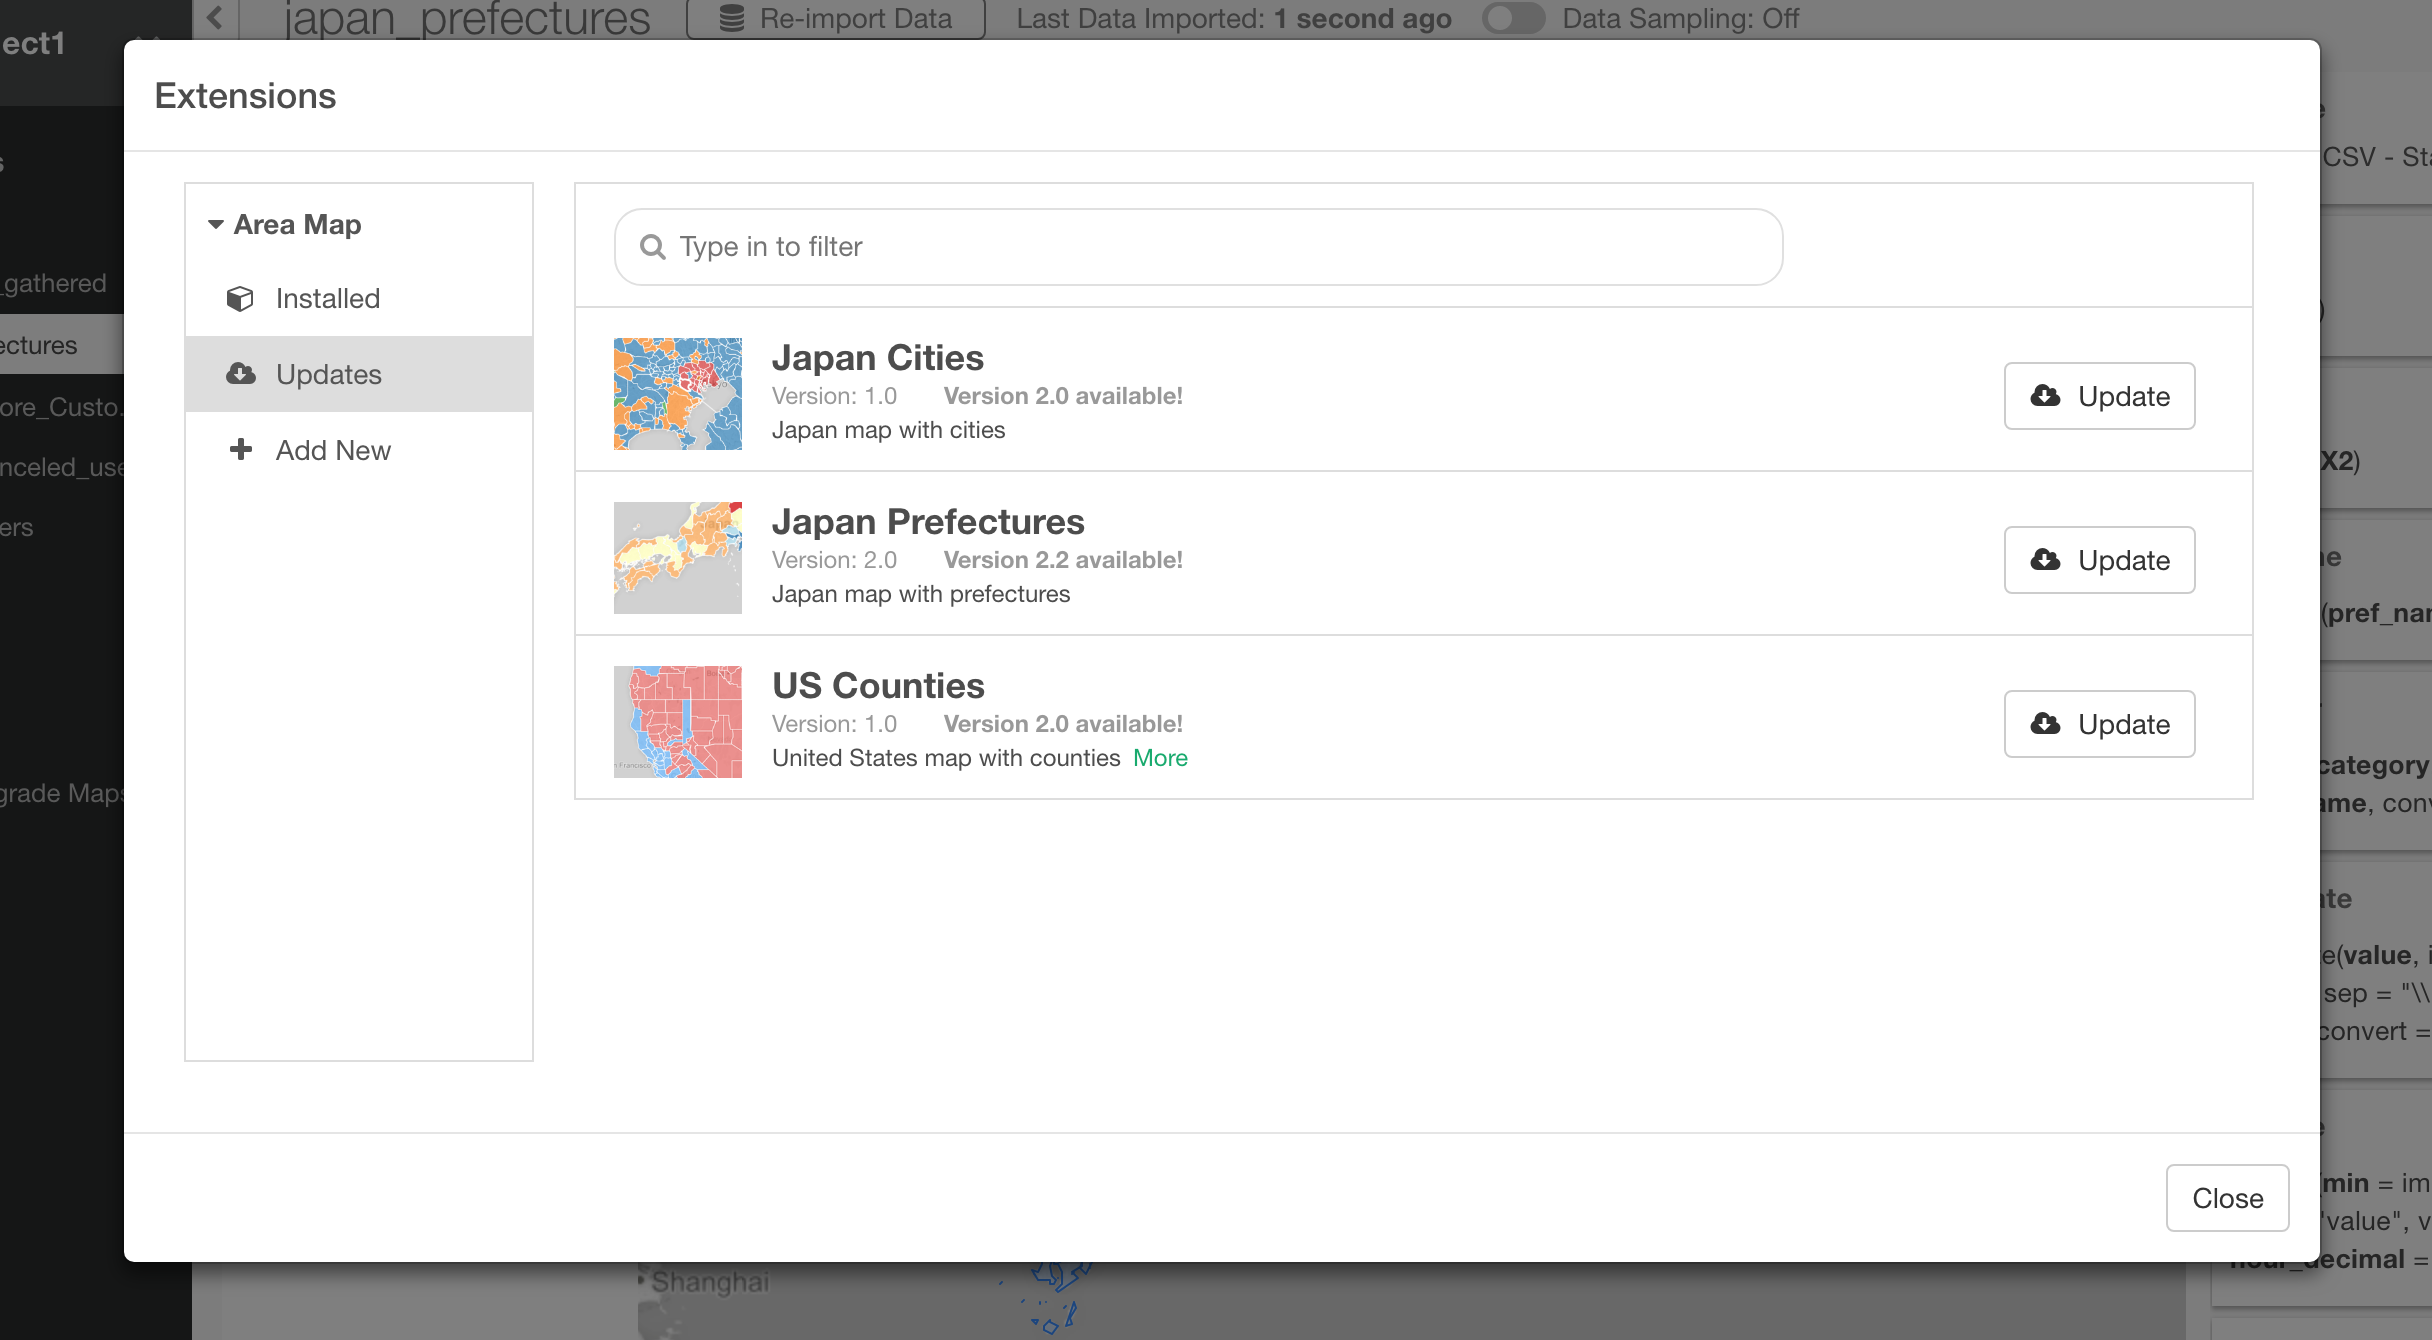The image size is (2432, 1340).
Task: Click the US Counties title
Action: pos(878,686)
